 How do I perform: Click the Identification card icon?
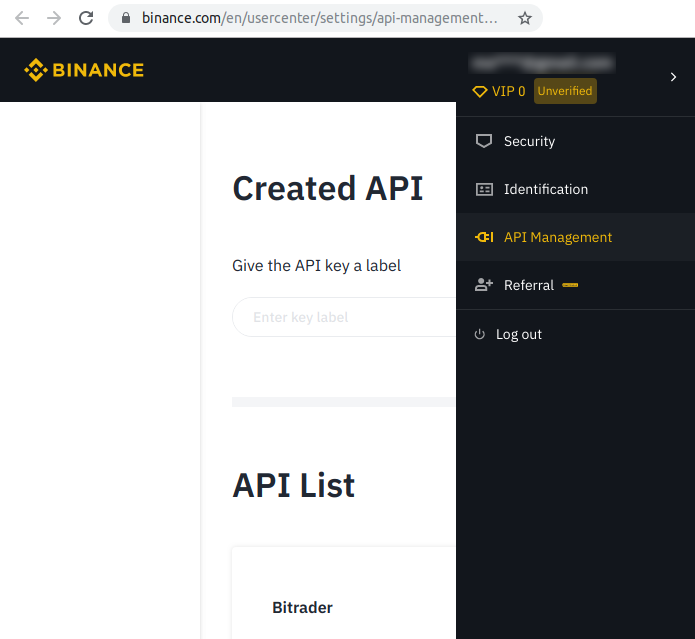pyautogui.click(x=484, y=190)
